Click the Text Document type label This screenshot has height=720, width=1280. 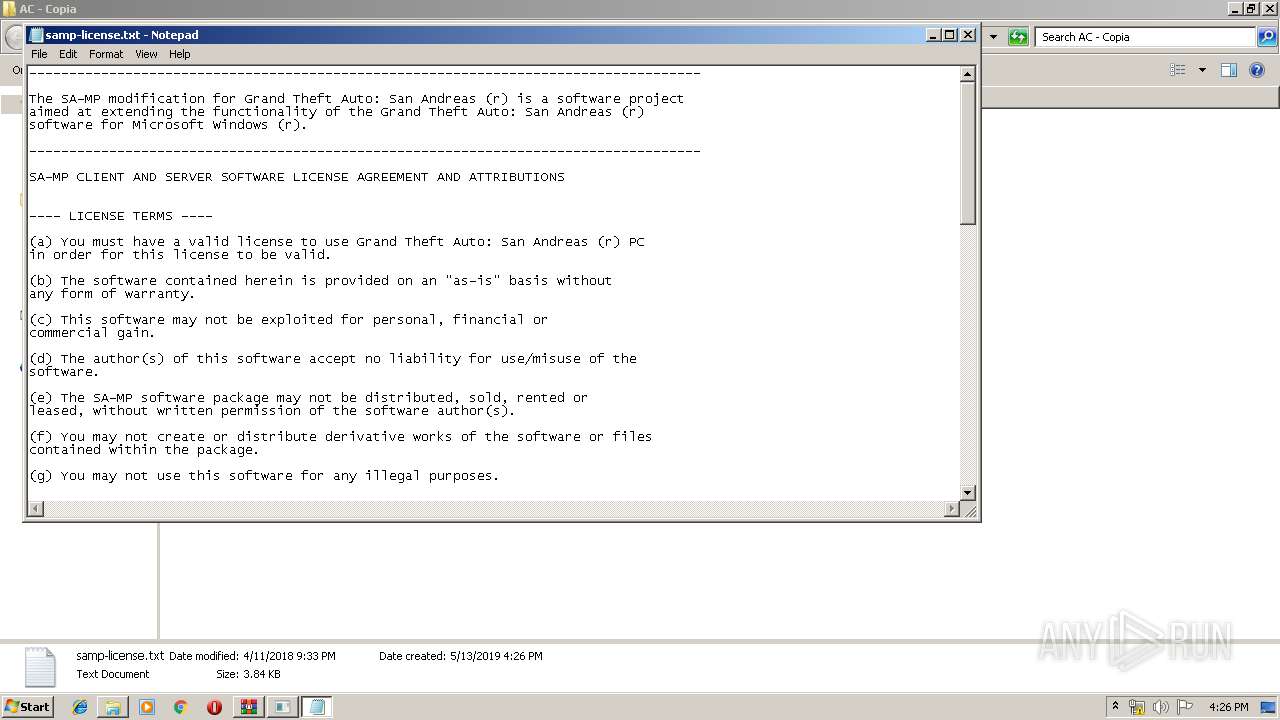pyautogui.click(x=113, y=674)
